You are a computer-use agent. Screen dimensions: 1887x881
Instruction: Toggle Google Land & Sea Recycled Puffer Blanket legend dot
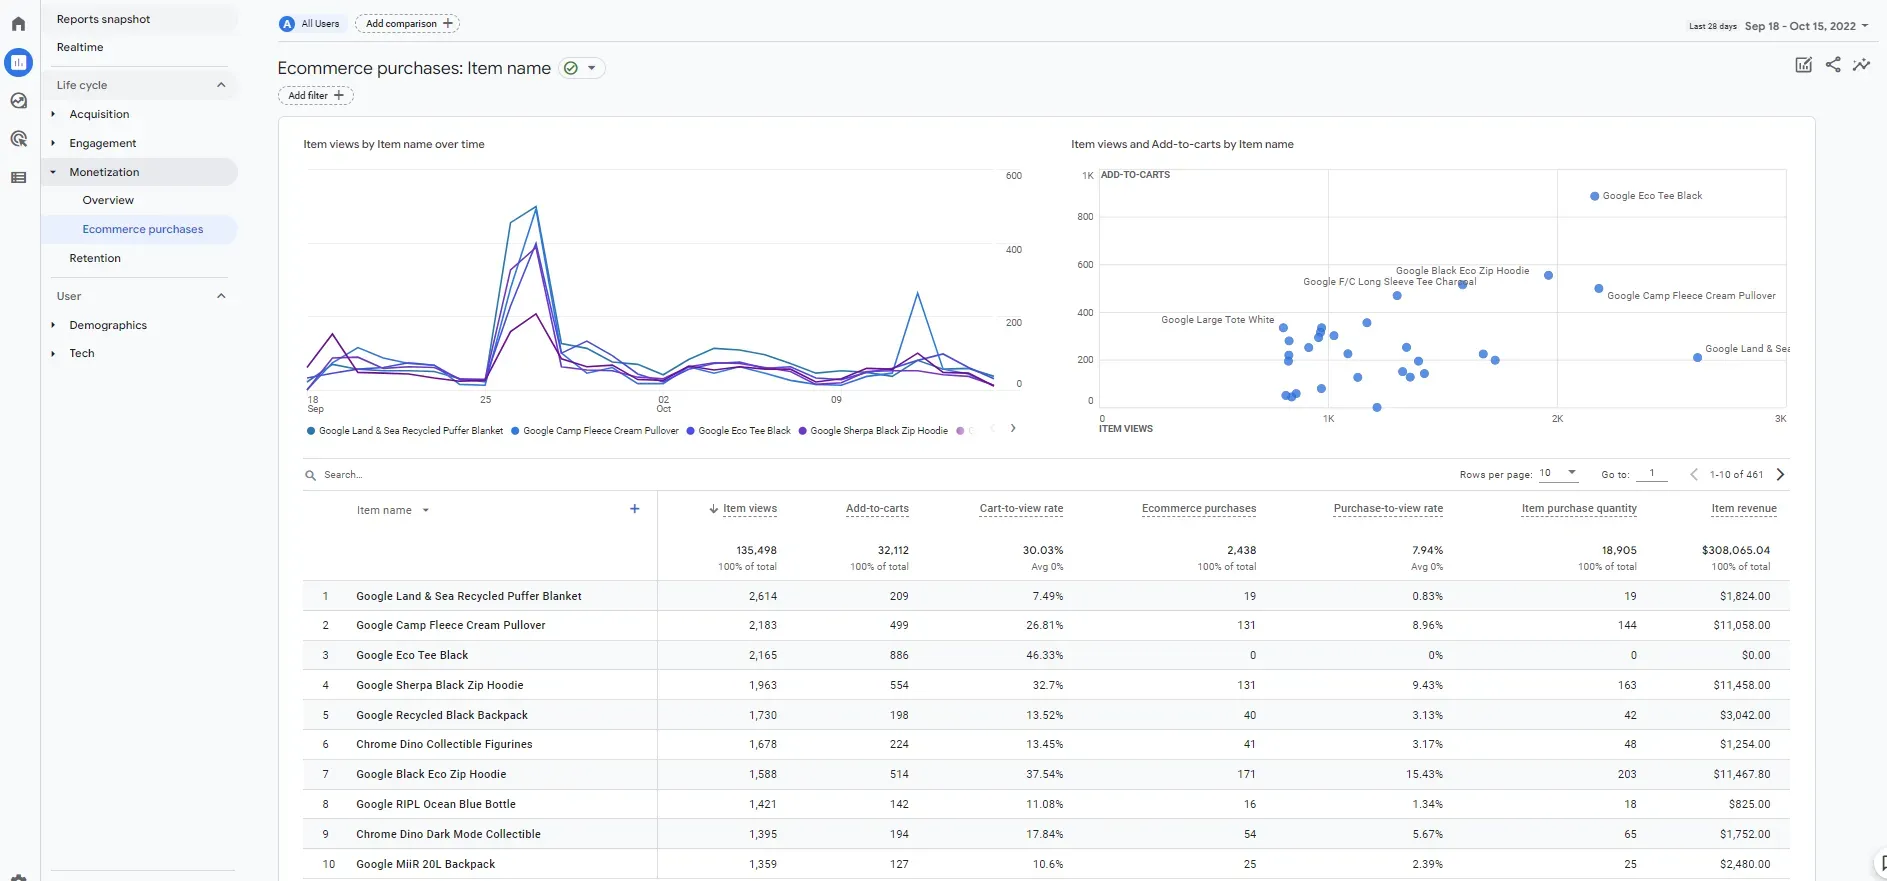click(x=311, y=431)
